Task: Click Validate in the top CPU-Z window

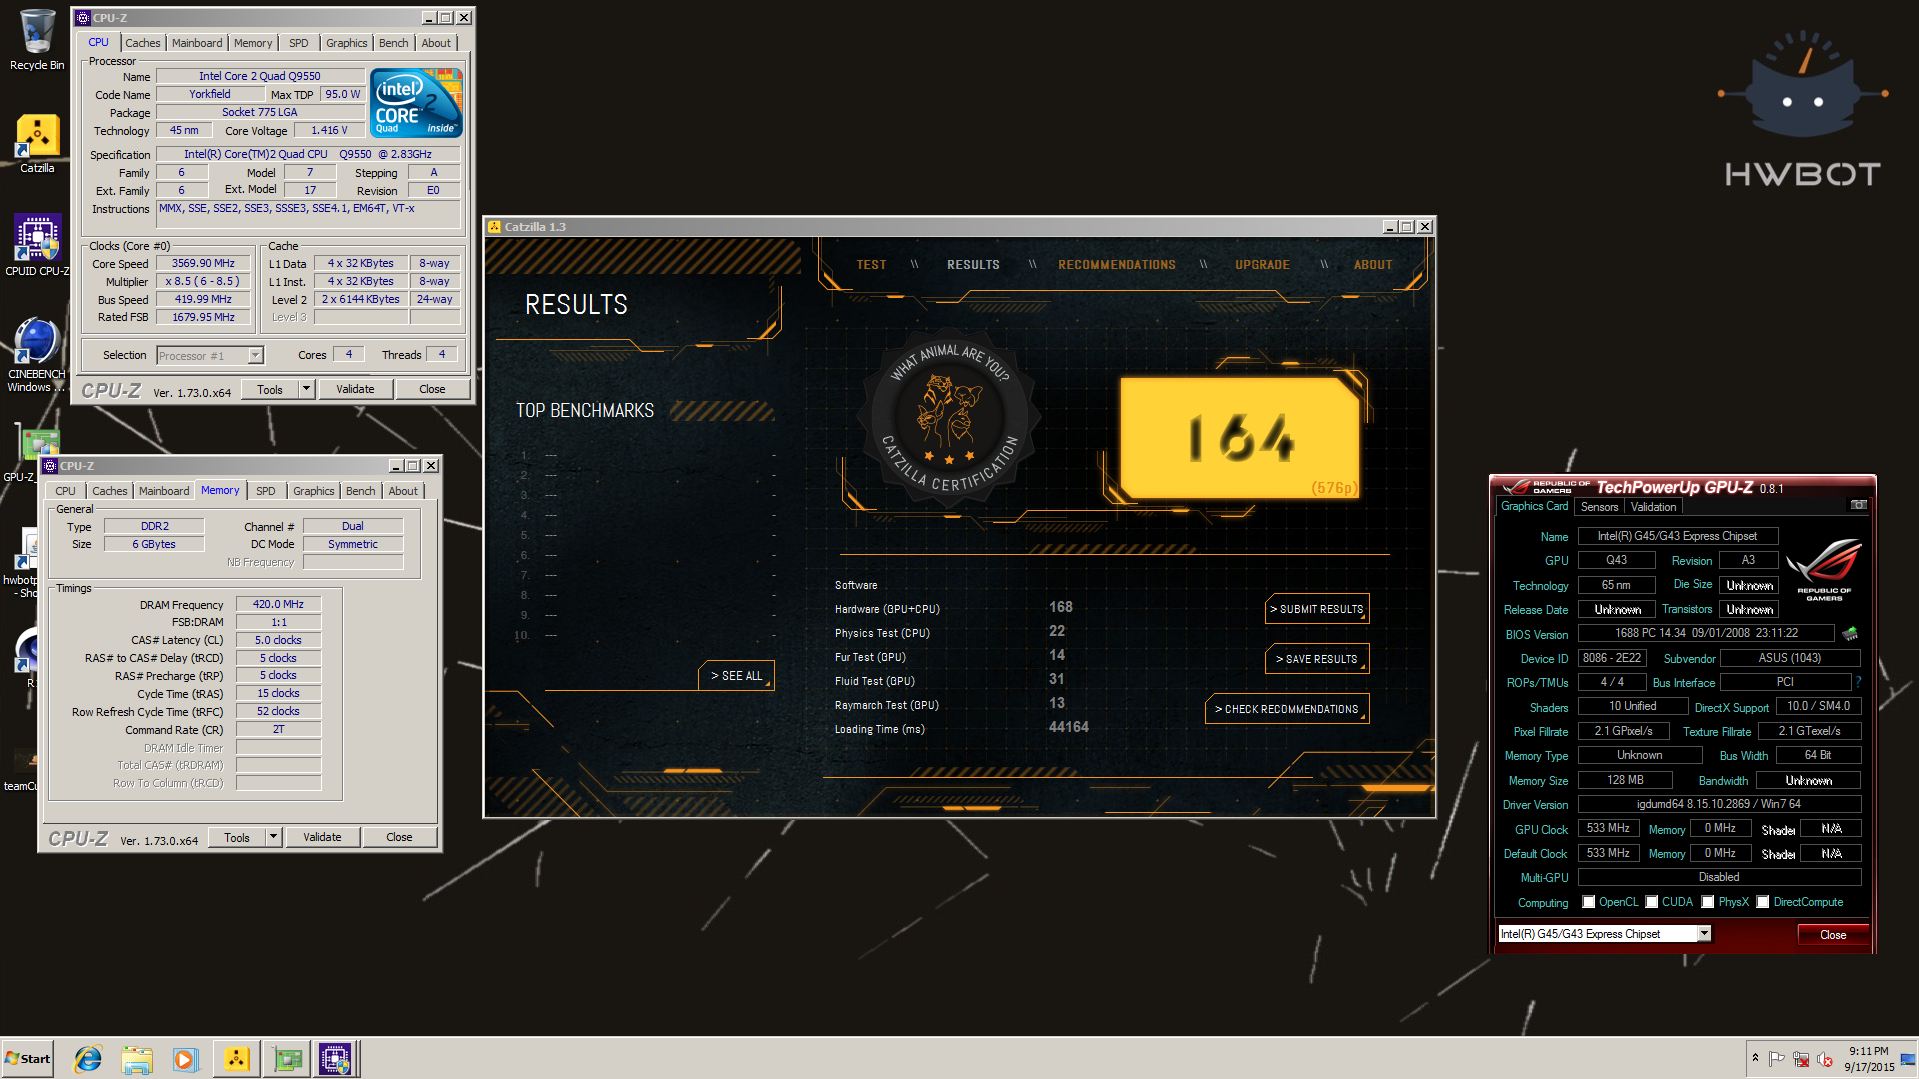Action: [355, 389]
